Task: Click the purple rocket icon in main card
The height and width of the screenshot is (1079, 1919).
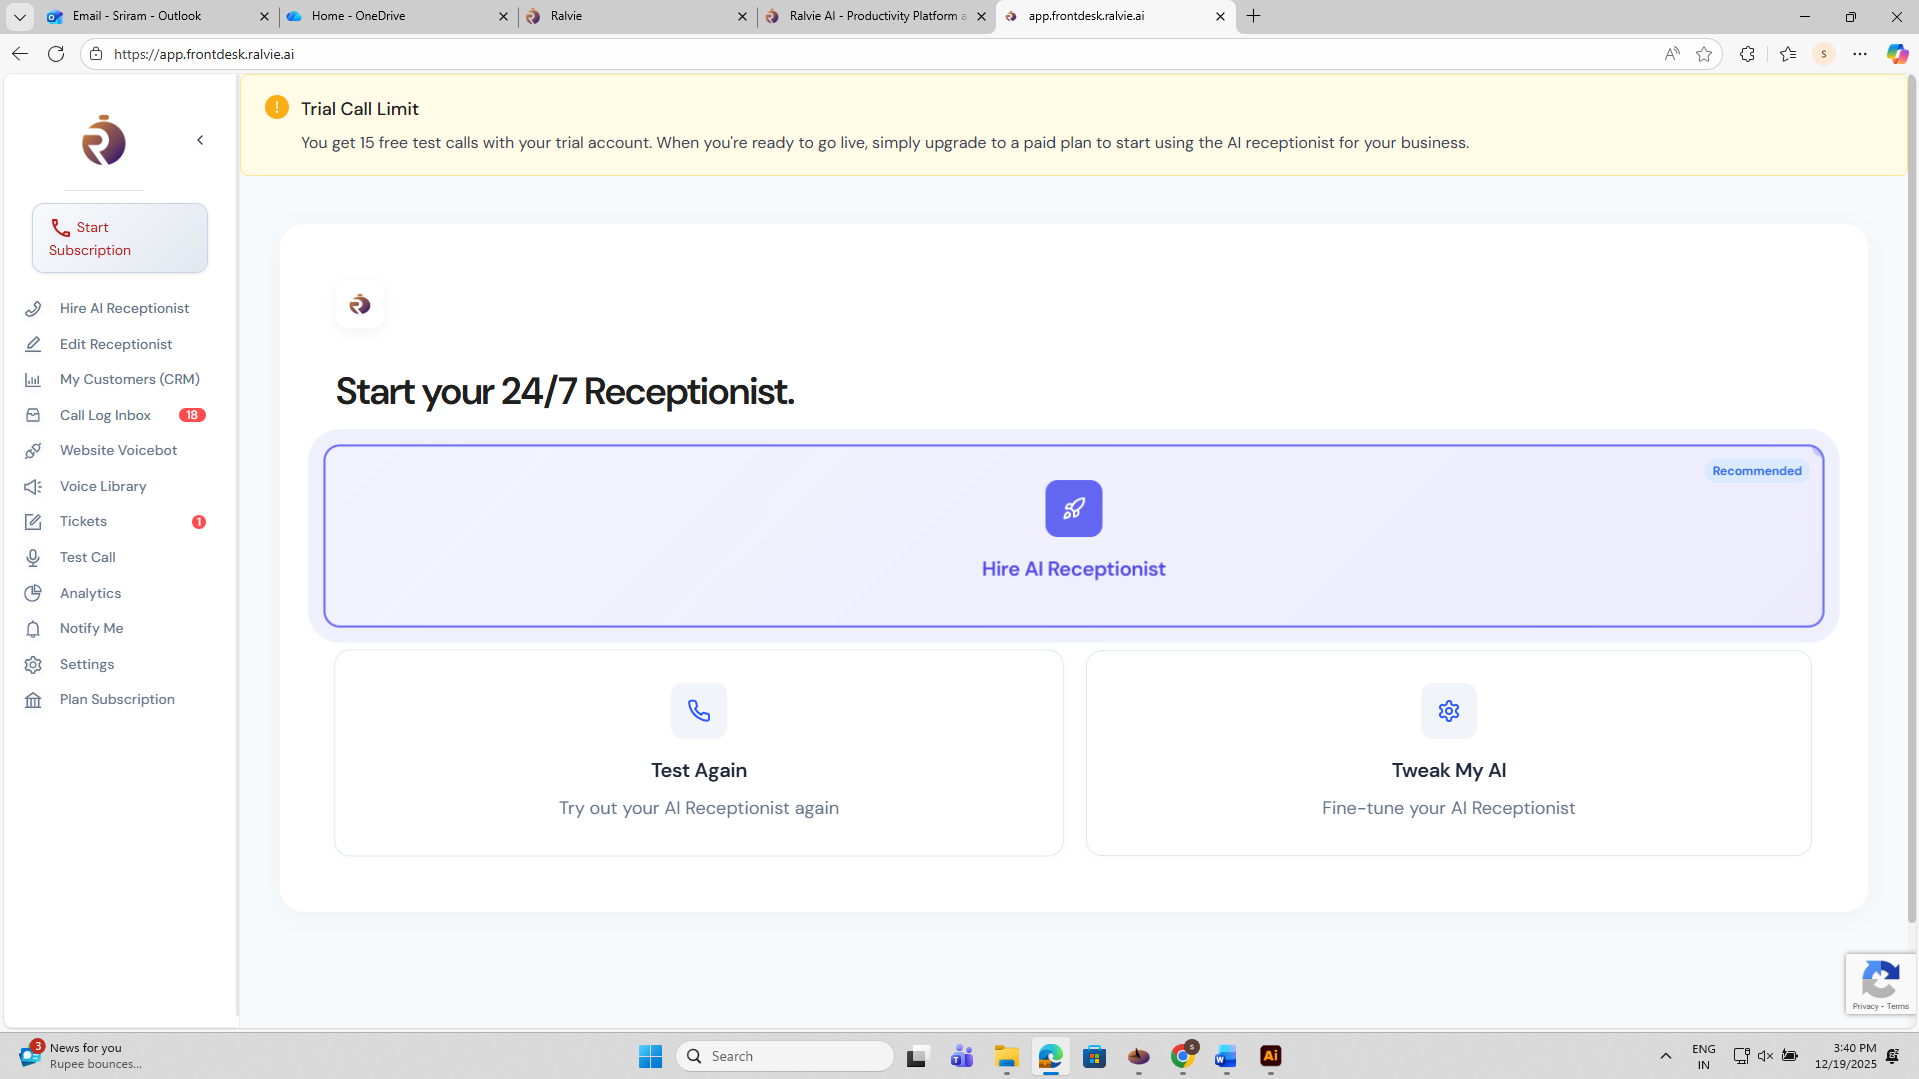Action: click(1073, 508)
